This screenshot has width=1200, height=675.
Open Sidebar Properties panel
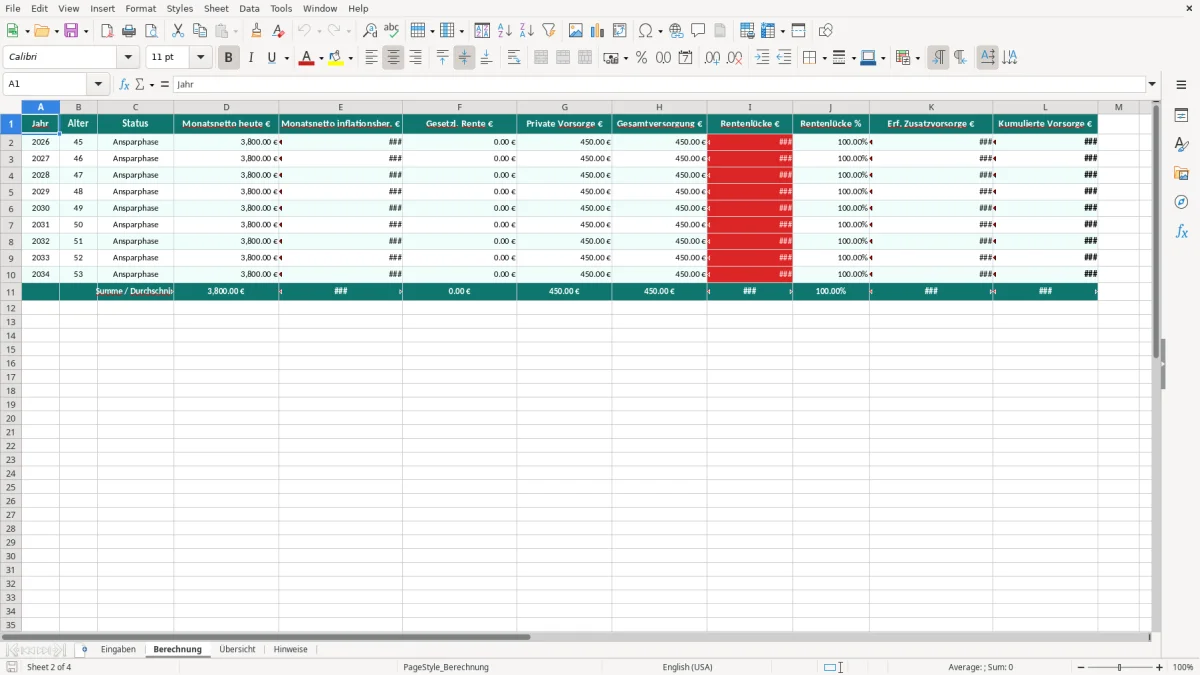tap(1181, 115)
